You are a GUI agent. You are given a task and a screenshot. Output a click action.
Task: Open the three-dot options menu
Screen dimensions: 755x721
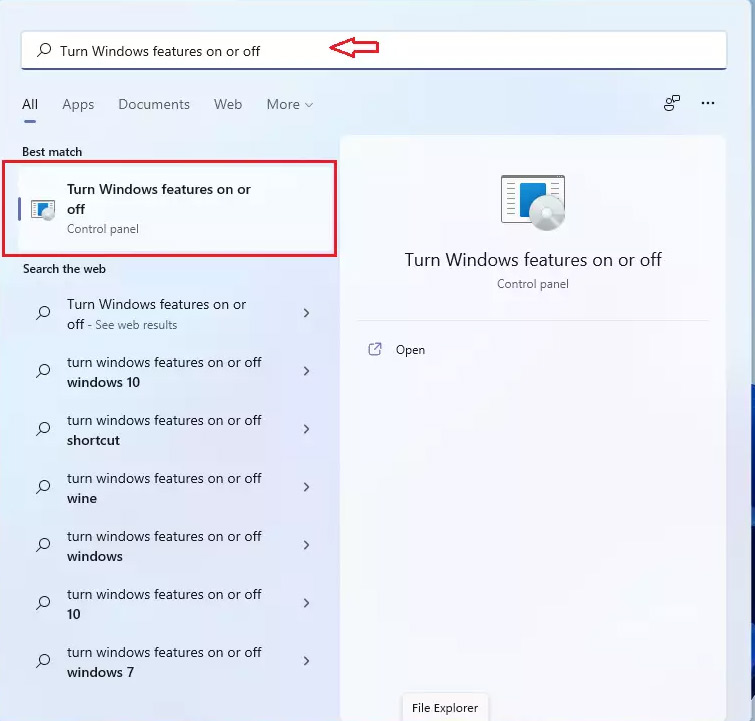point(707,103)
